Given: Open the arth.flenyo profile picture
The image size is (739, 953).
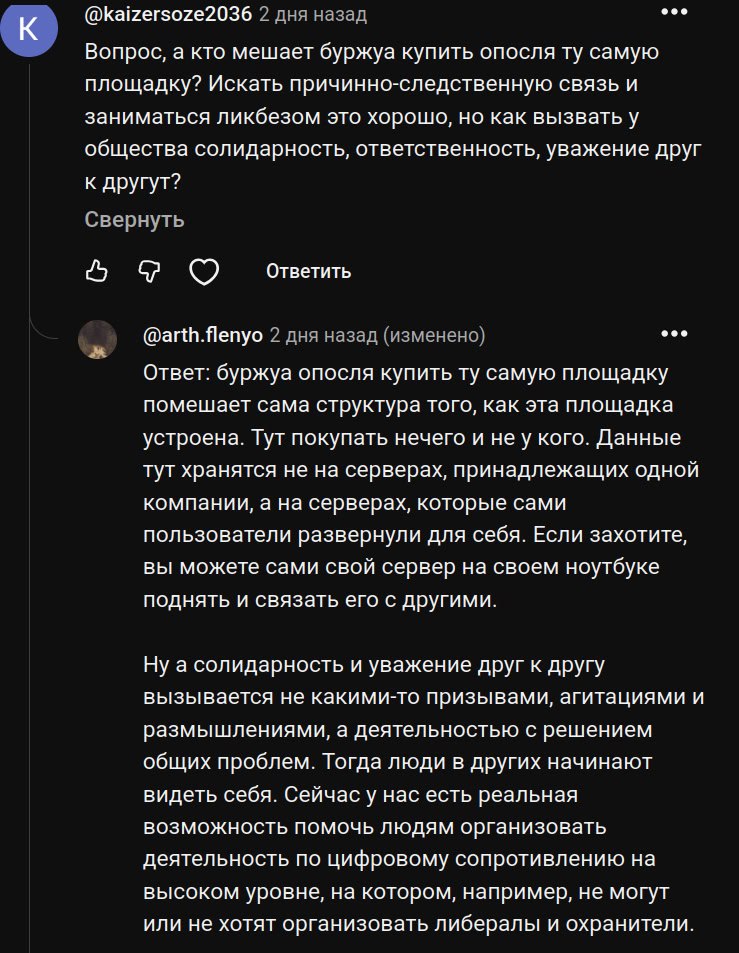Looking at the screenshot, I should click(x=98, y=340).
